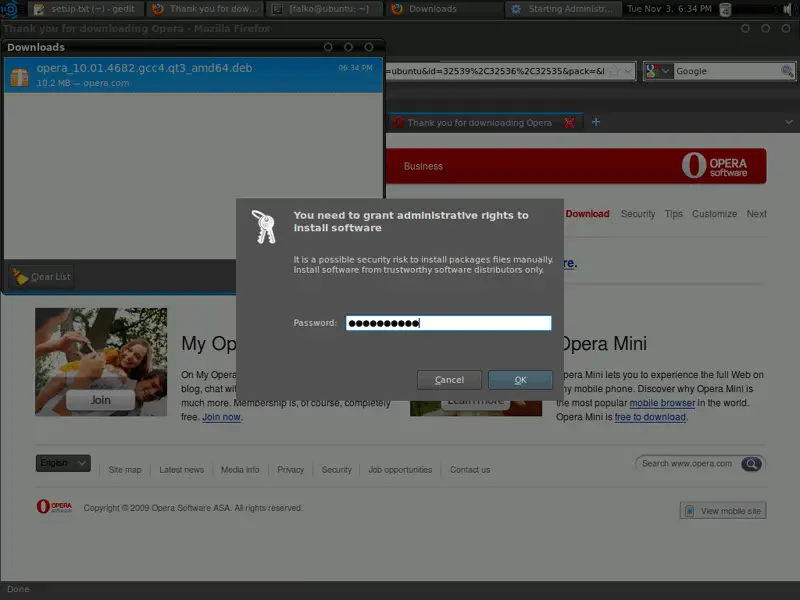Click the Google icon in the search engine box
800x600 pixels.
652,71
